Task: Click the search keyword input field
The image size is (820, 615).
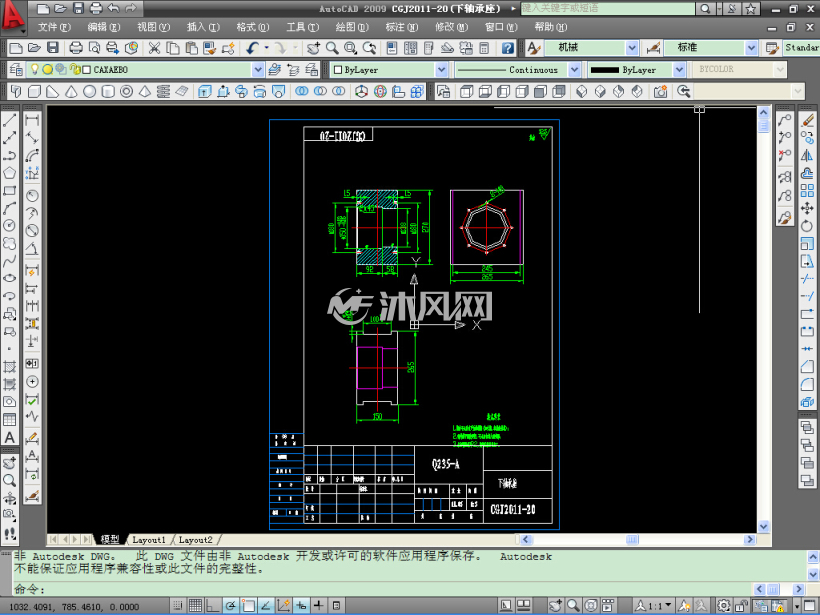Action: coord(608,8)
